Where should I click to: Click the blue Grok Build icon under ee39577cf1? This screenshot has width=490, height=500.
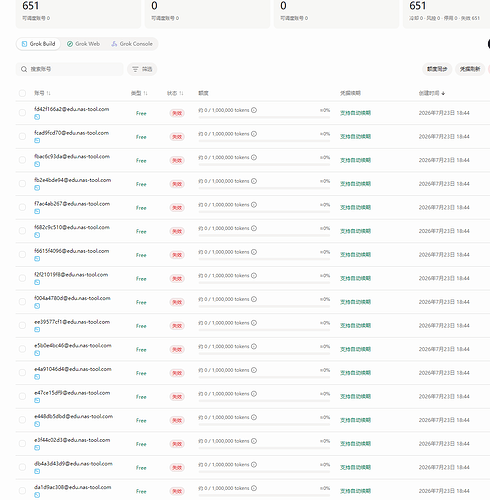click(37, 330)
